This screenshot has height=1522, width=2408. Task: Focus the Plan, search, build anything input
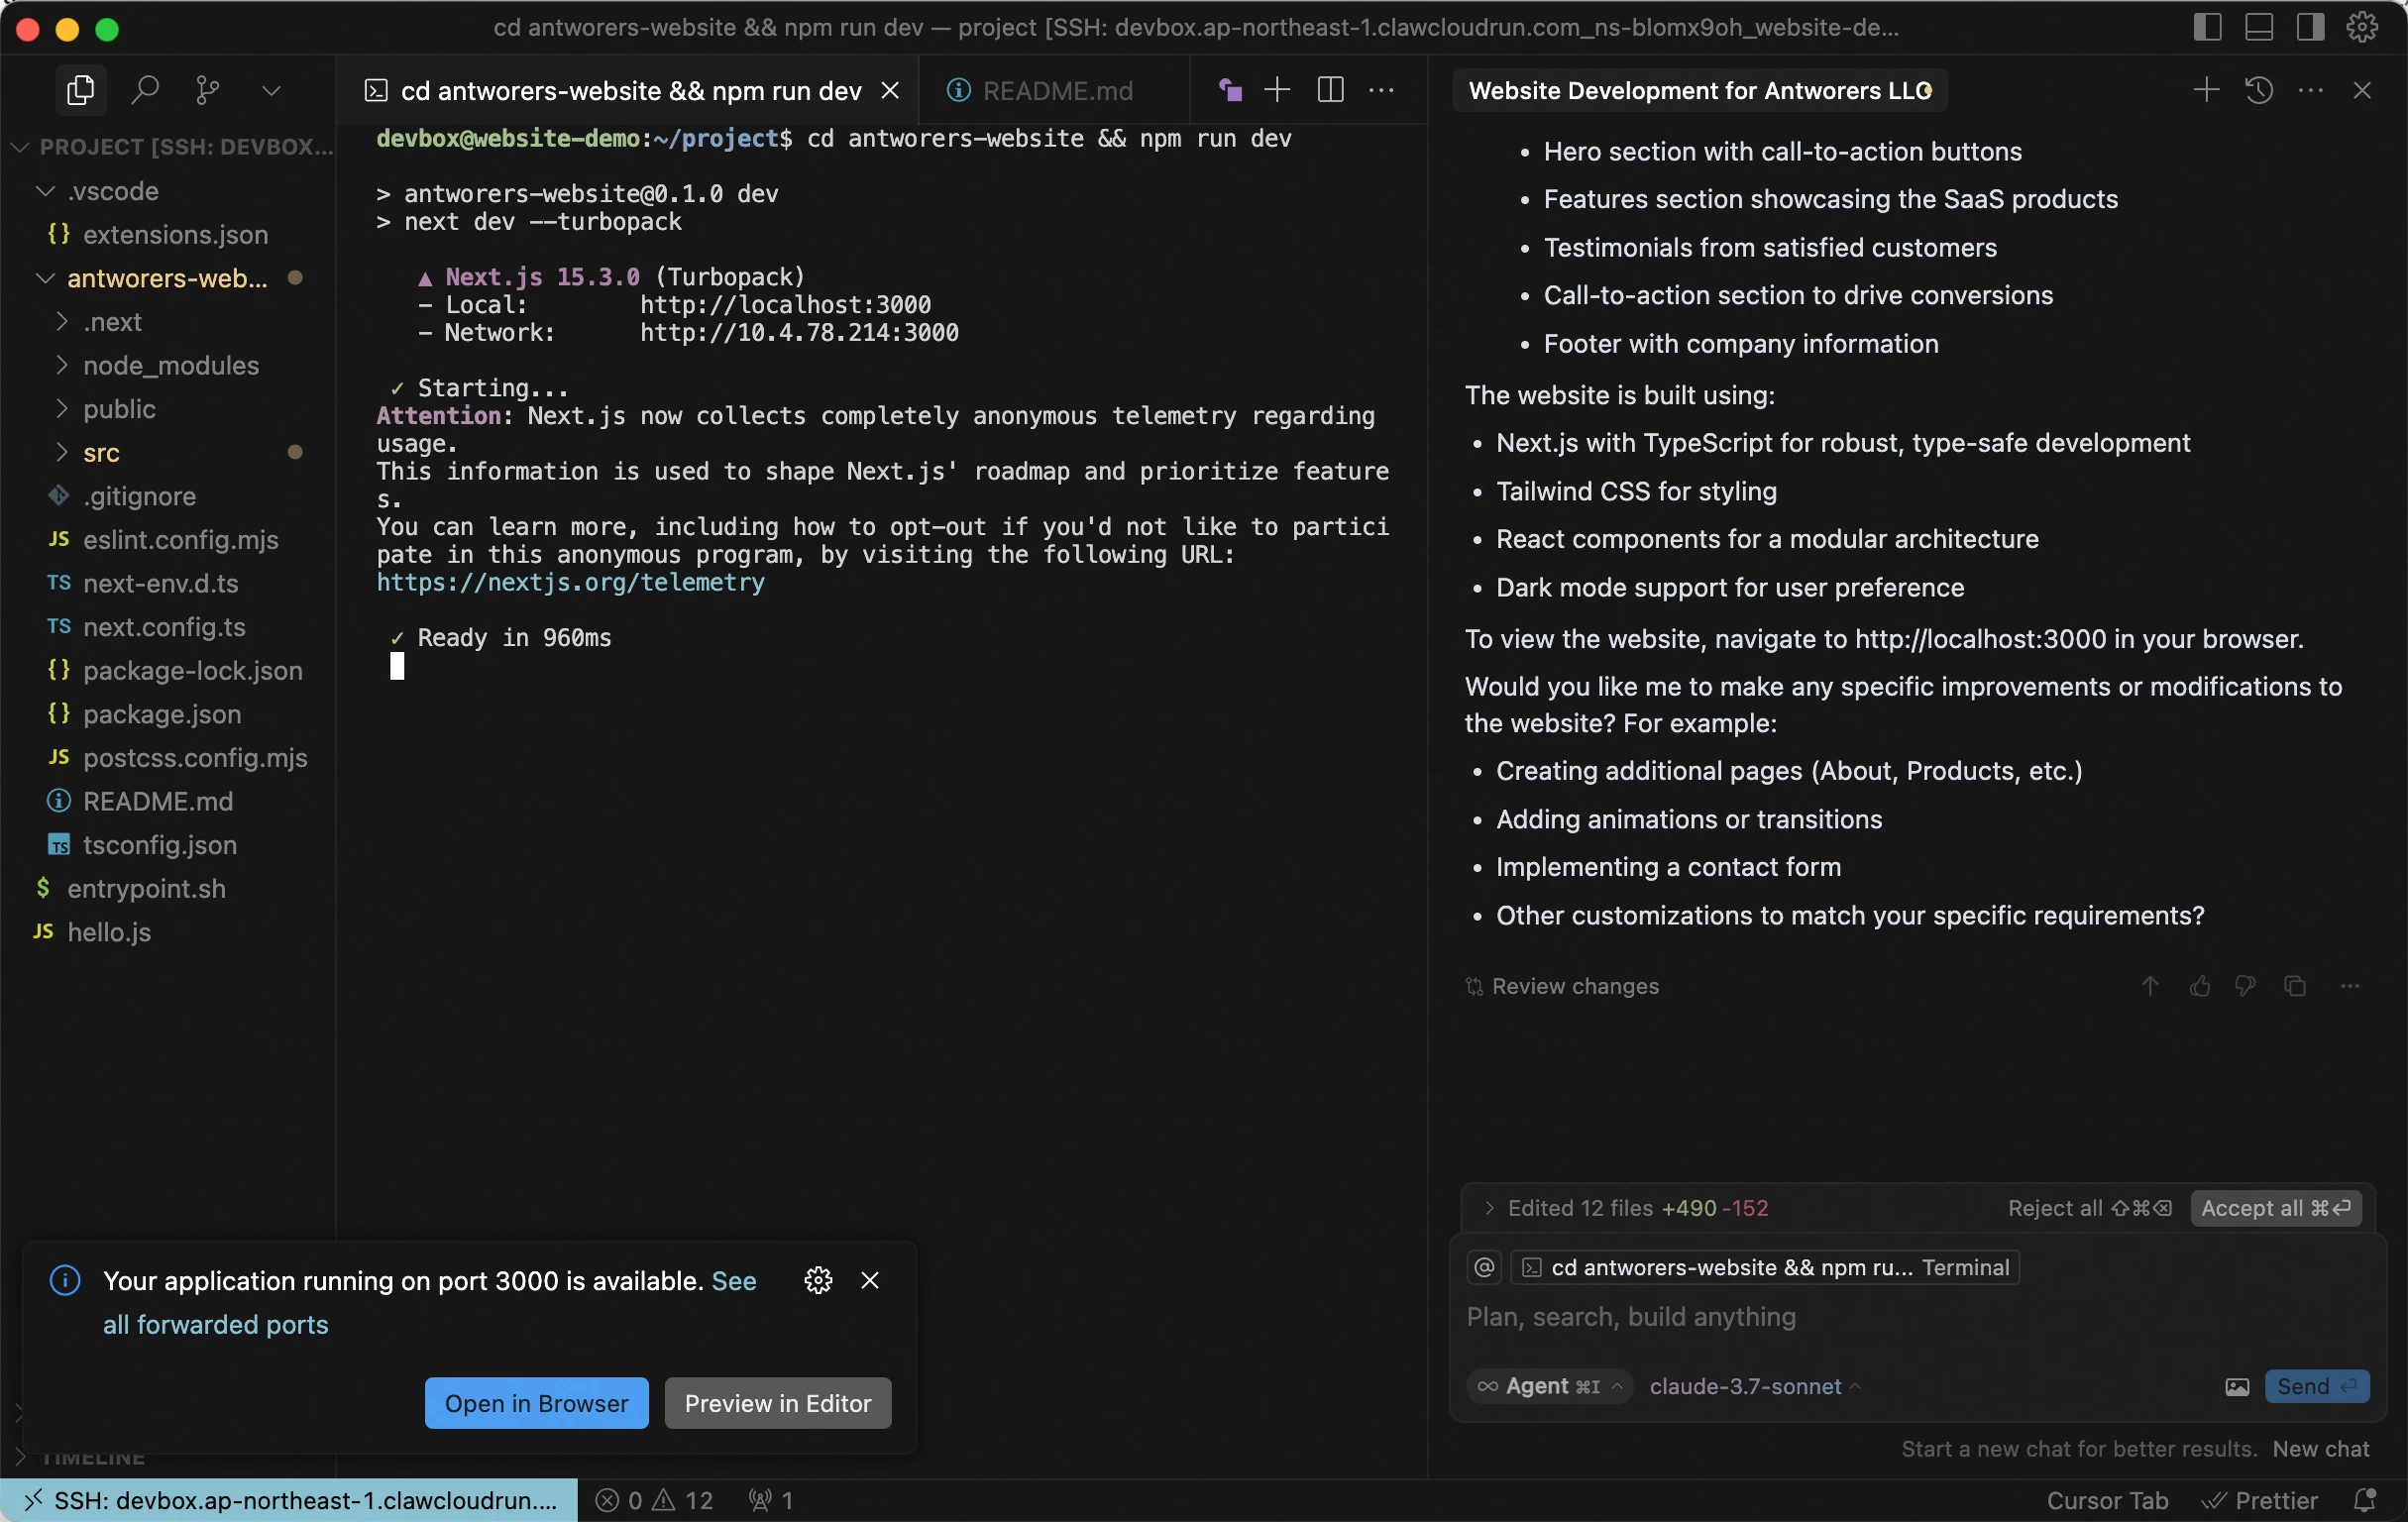1916,1317
